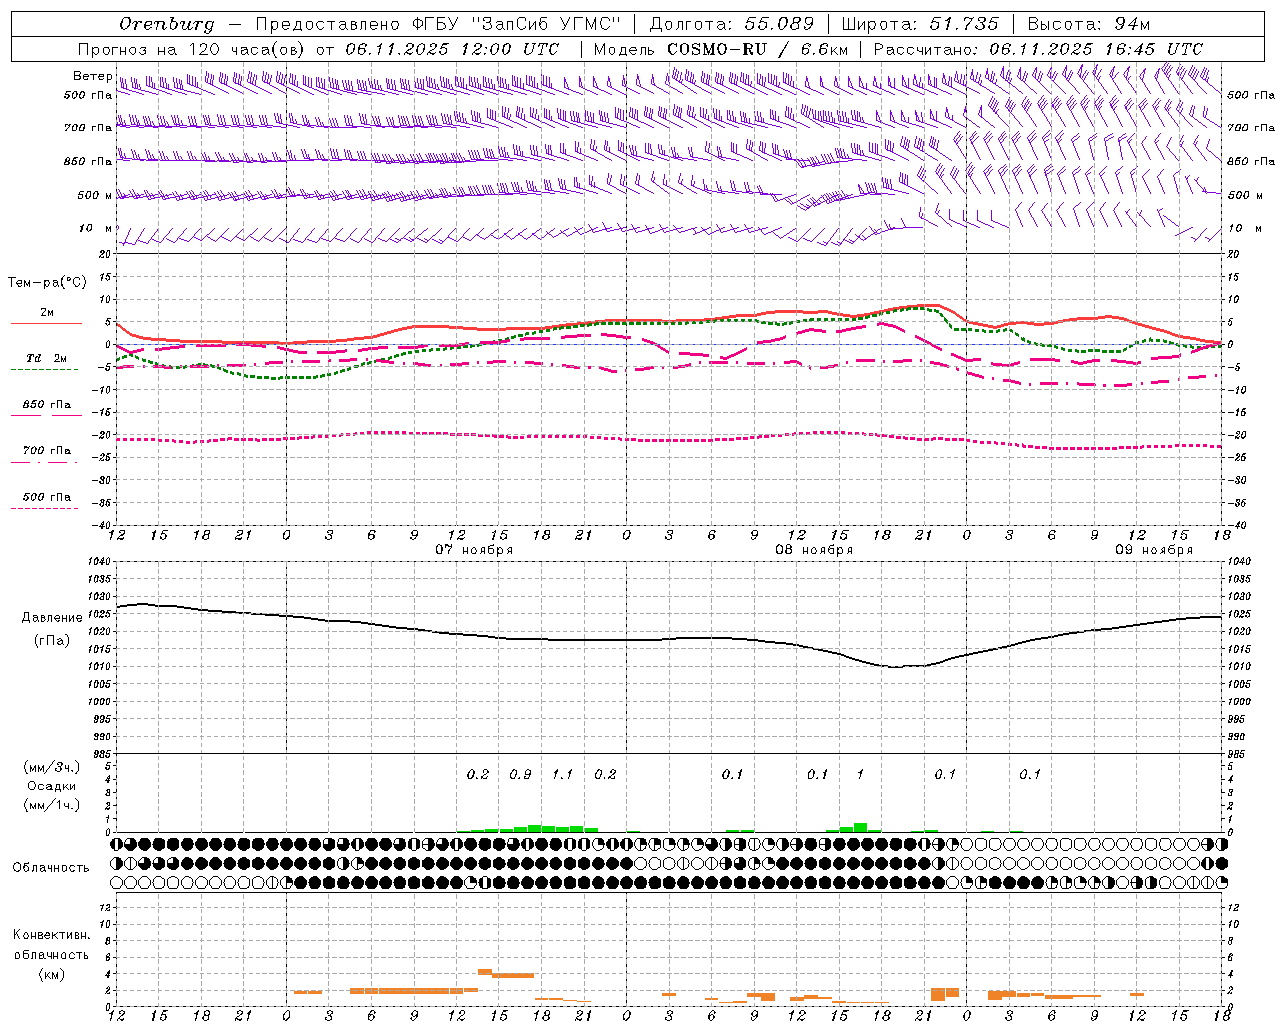Viewport: 1280px width, 1024px height.
Task: Select the 'Предоставлено ФГБУ "ЗапСиб УГМС"' text
Action: 438,24
